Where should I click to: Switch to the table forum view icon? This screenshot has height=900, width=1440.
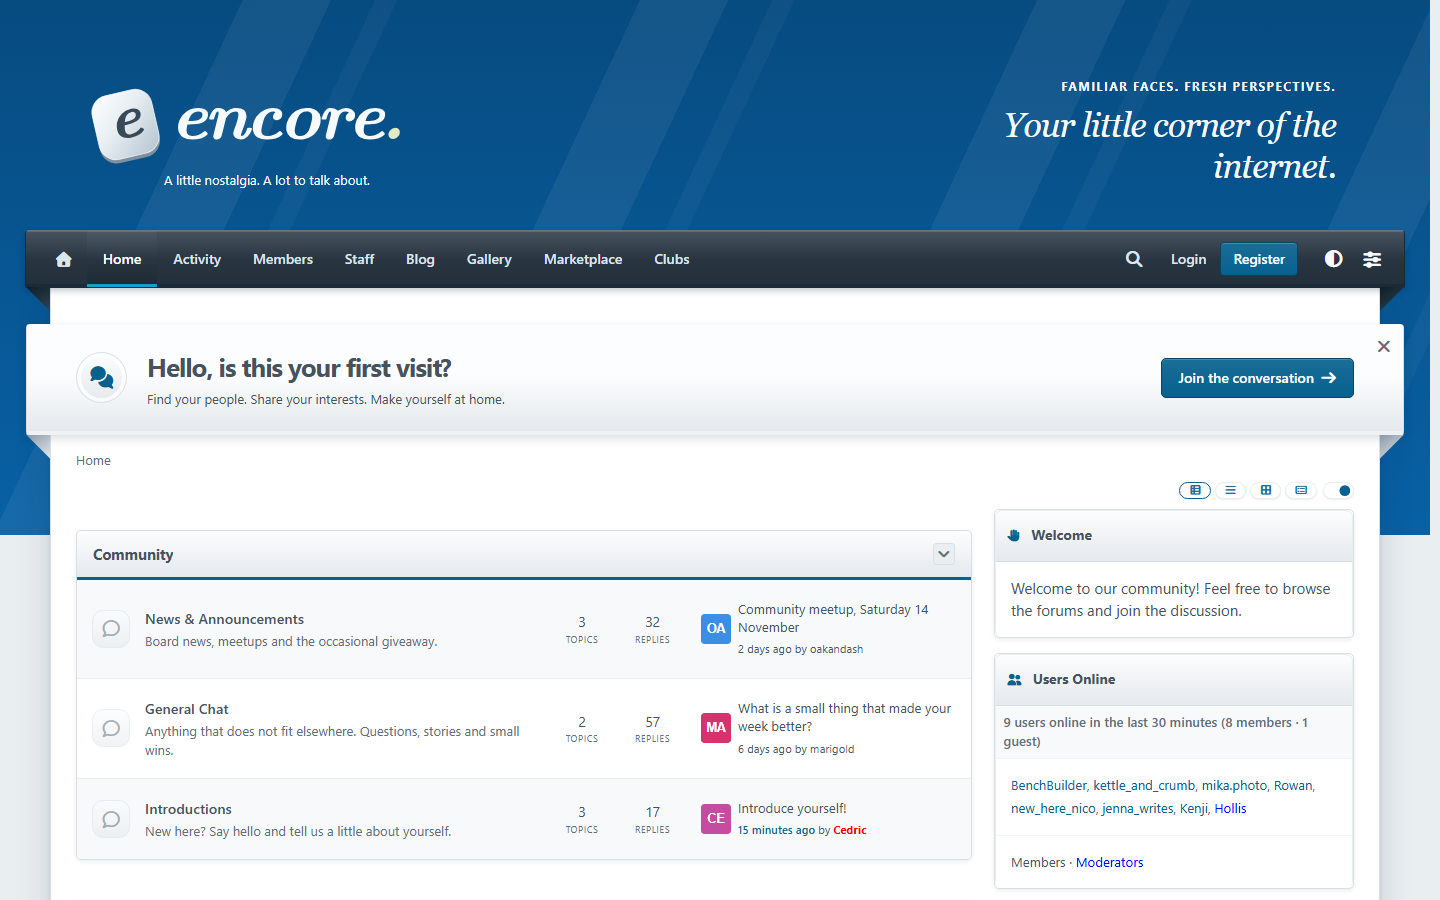pyautogui.click(x=1195, y=490)
